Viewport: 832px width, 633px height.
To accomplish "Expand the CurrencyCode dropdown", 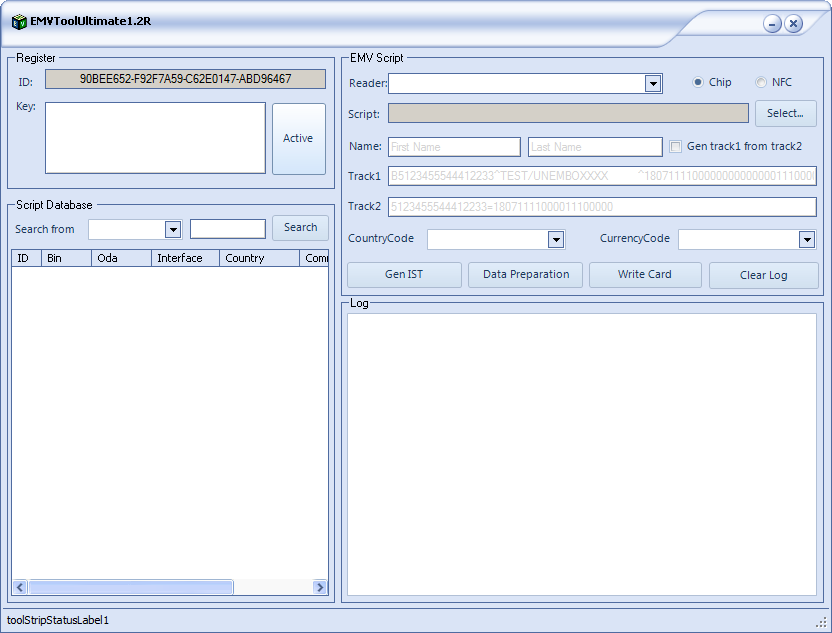I will pos(807,240).
